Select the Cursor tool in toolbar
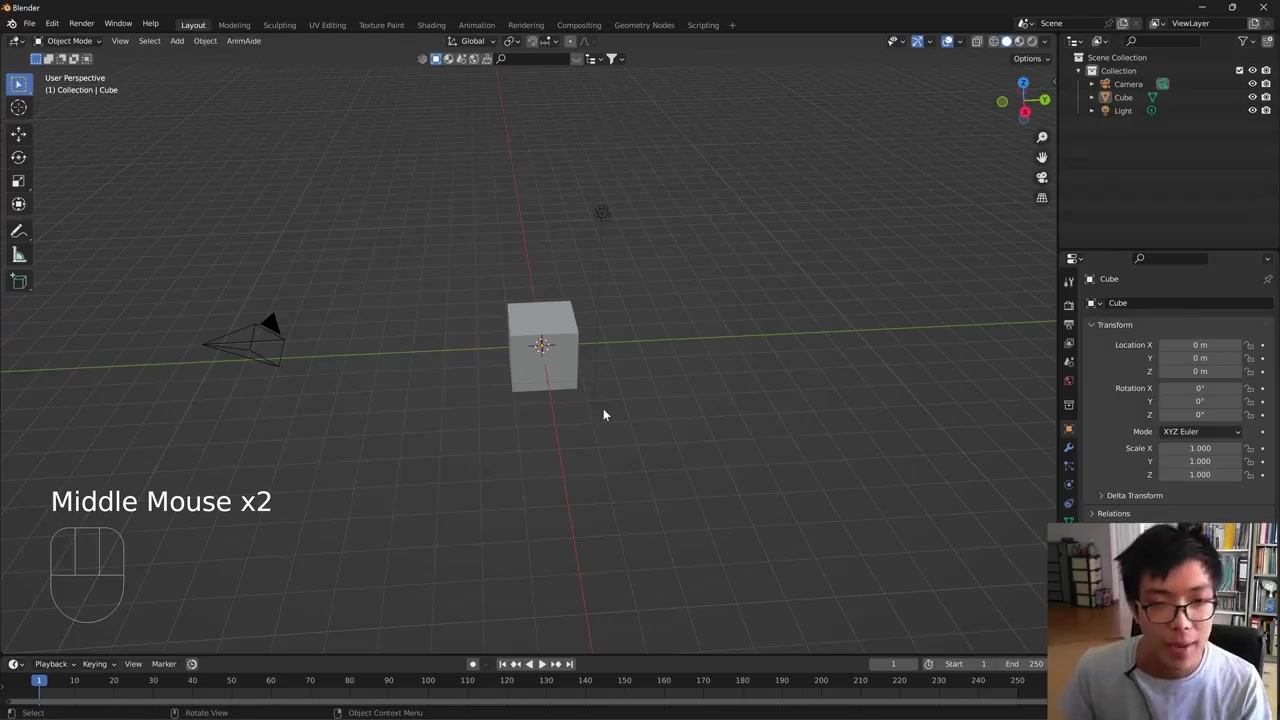 (18, 108)
